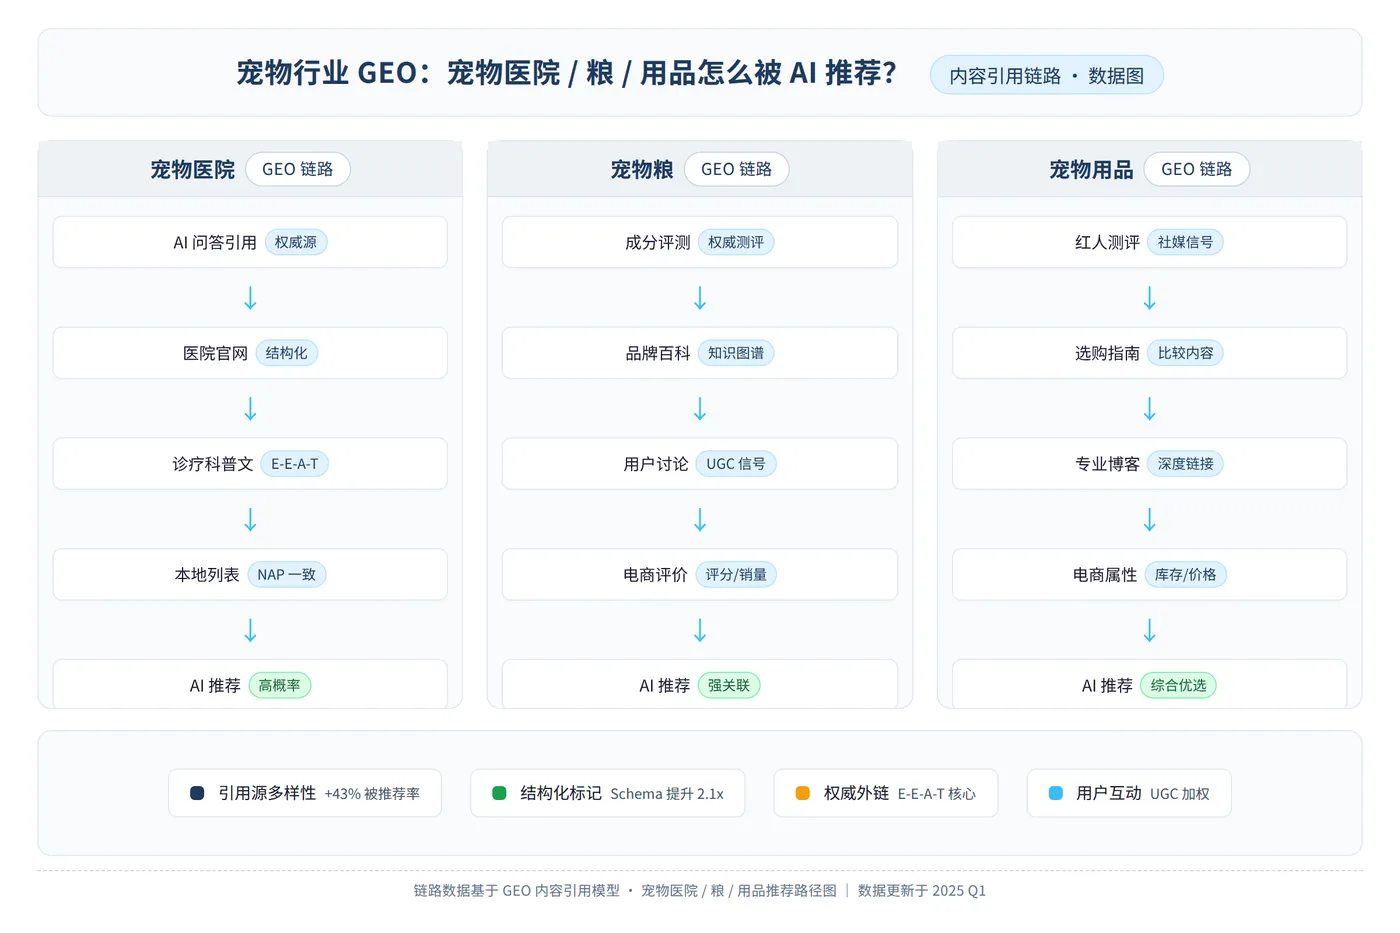This screenshot has height=933, width=1400.
Task: Select the 宠物用品 column heading
Action: point(1091,169)
